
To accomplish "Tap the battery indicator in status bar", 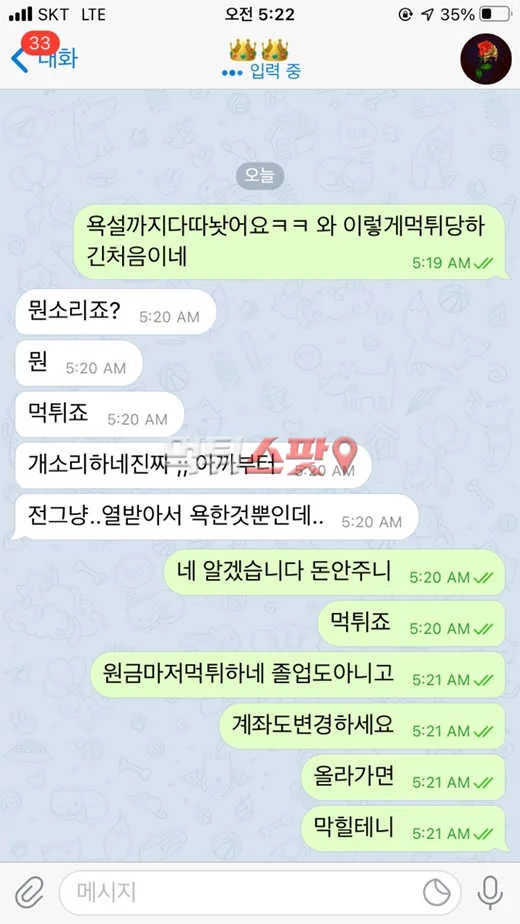I will [x=495, y=14].
